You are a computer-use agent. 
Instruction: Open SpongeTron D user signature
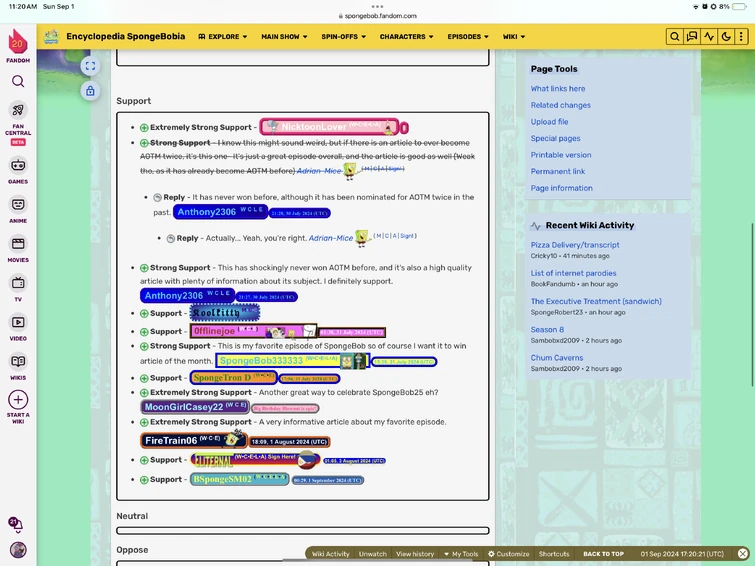coord(234,378)
